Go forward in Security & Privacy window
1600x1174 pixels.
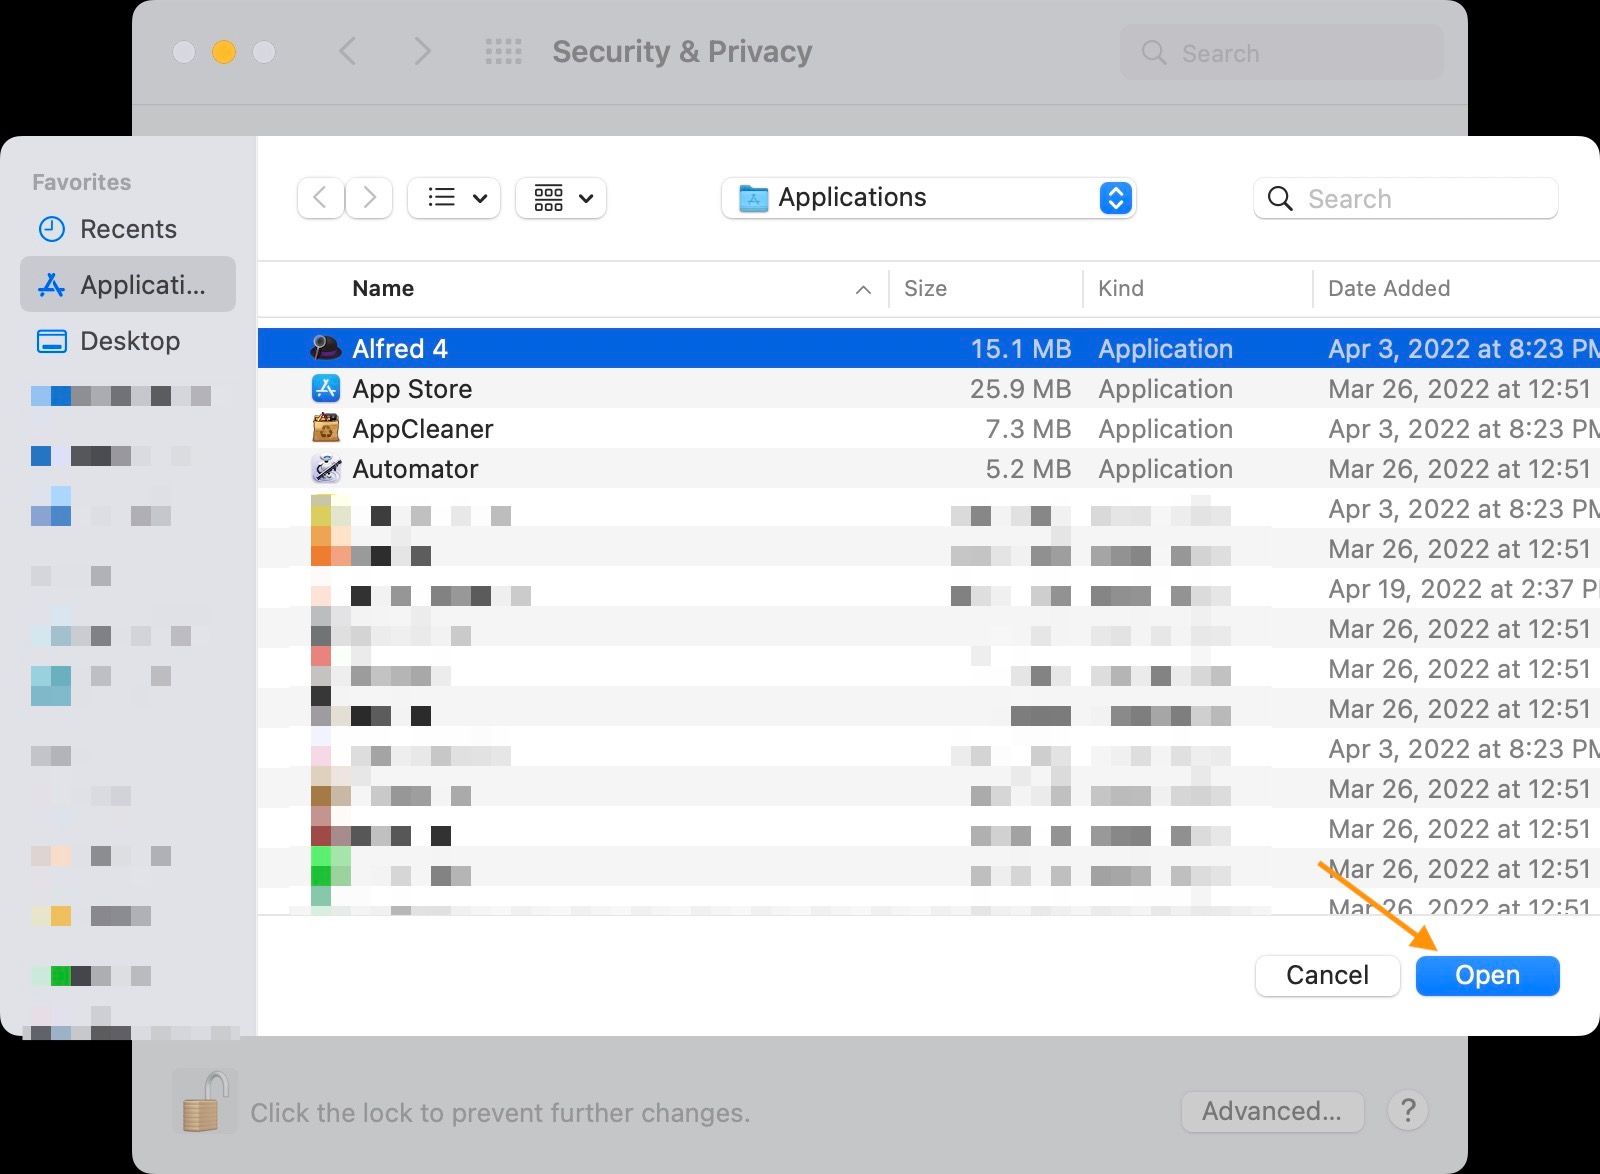click(x=422, y=52)
